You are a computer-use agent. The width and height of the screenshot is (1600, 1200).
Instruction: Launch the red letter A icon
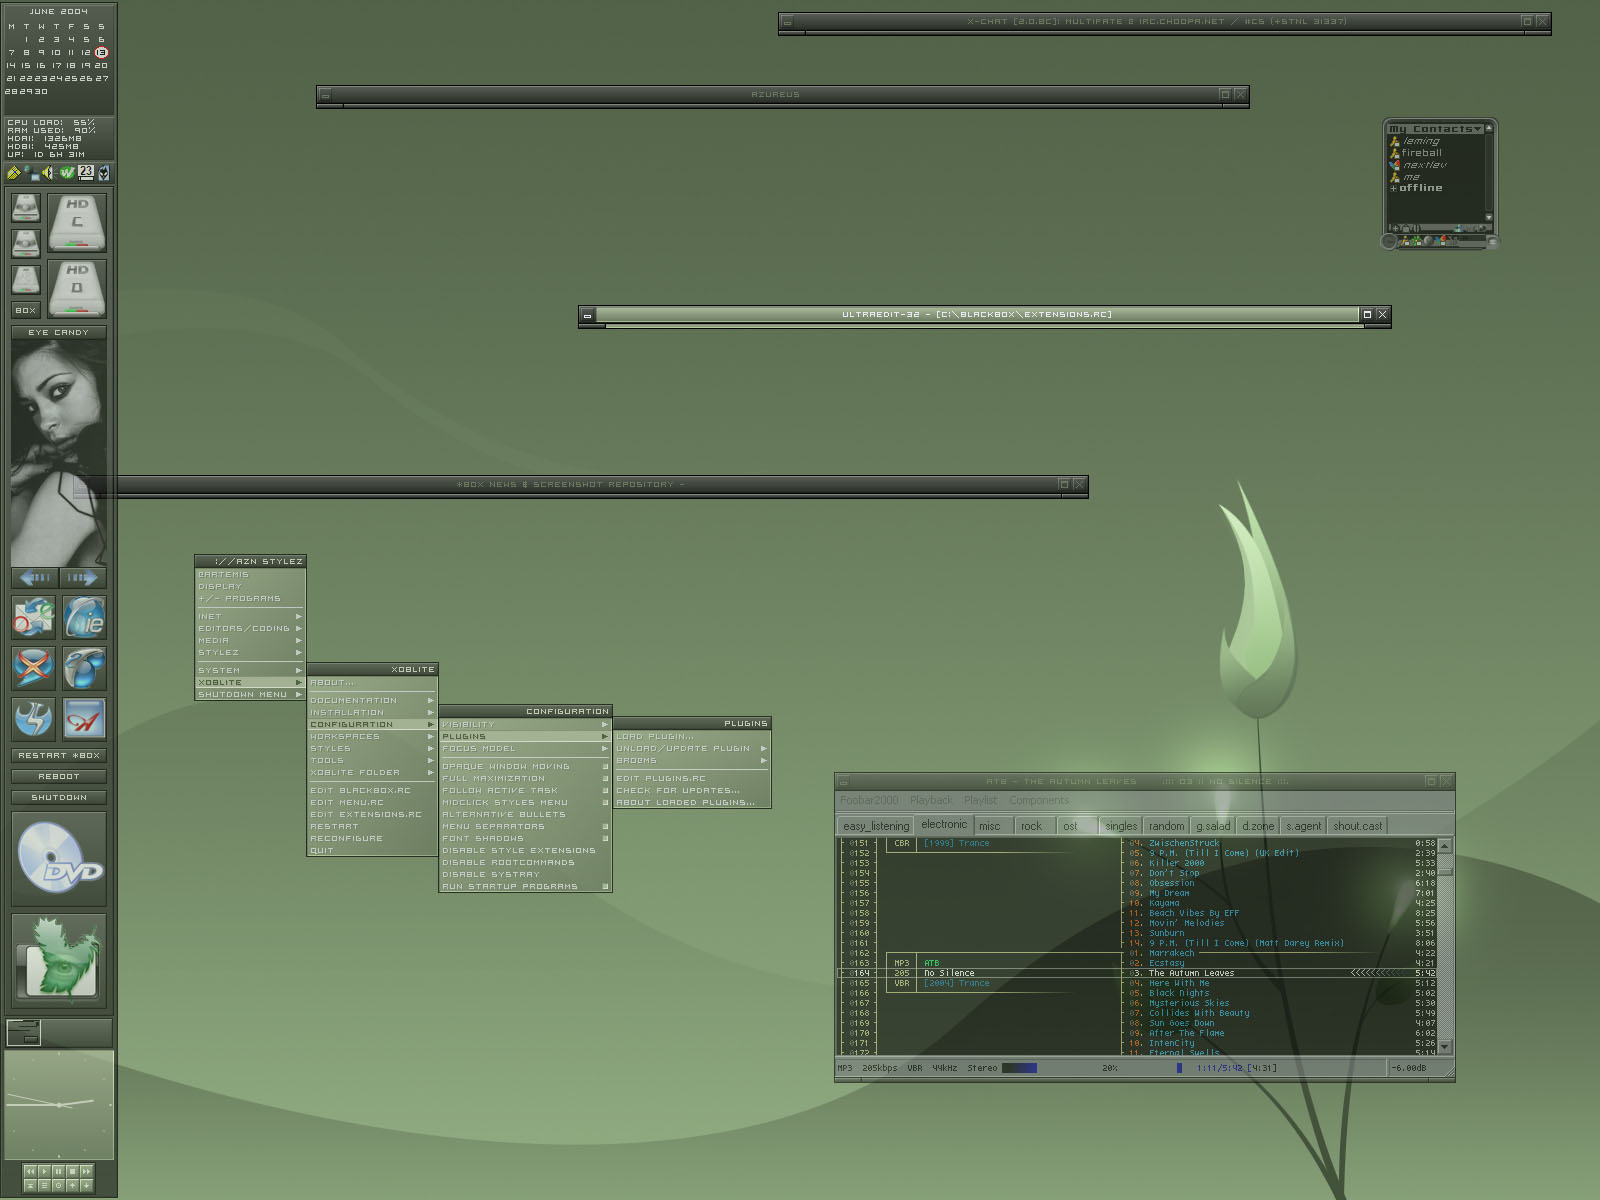pos(84,718)
